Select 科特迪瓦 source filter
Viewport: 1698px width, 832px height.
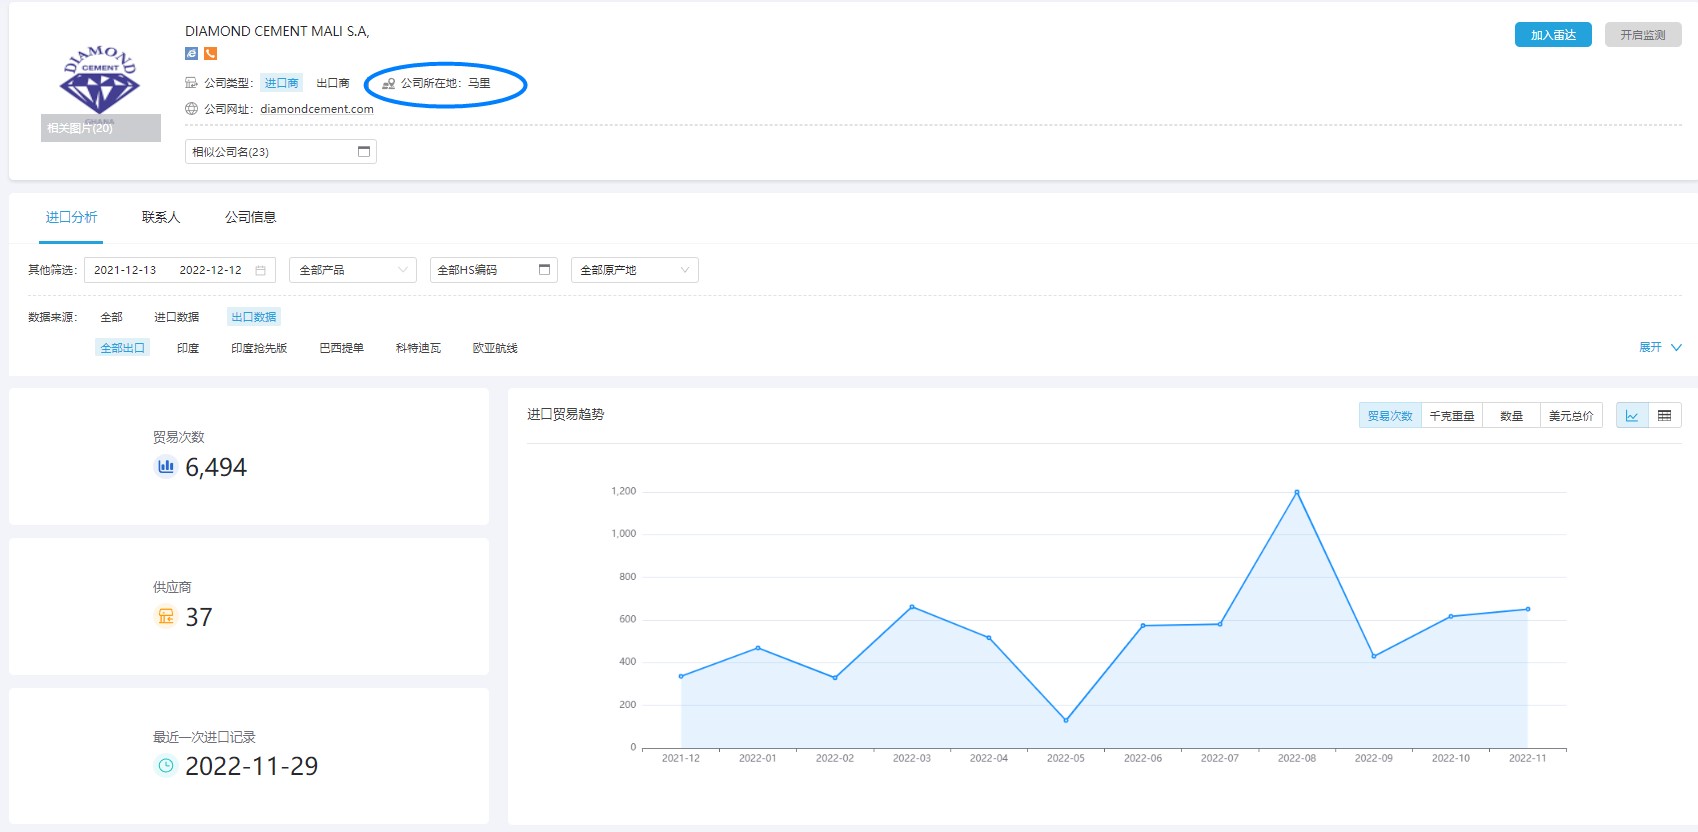[x=418, y=348]
